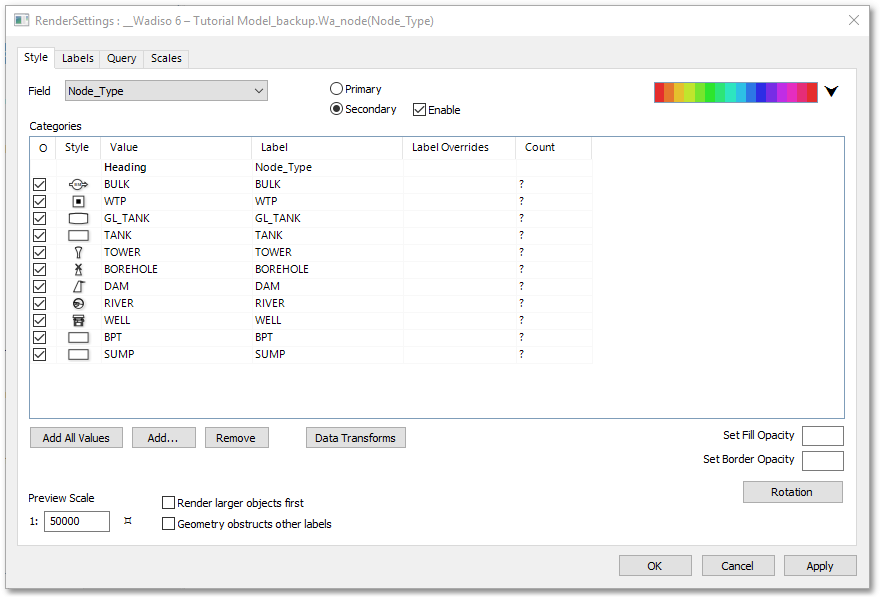The width and height of the screenshot is (881, 600).
Task: Click the TOWER style icon
Action: click(x=78, y=252)
